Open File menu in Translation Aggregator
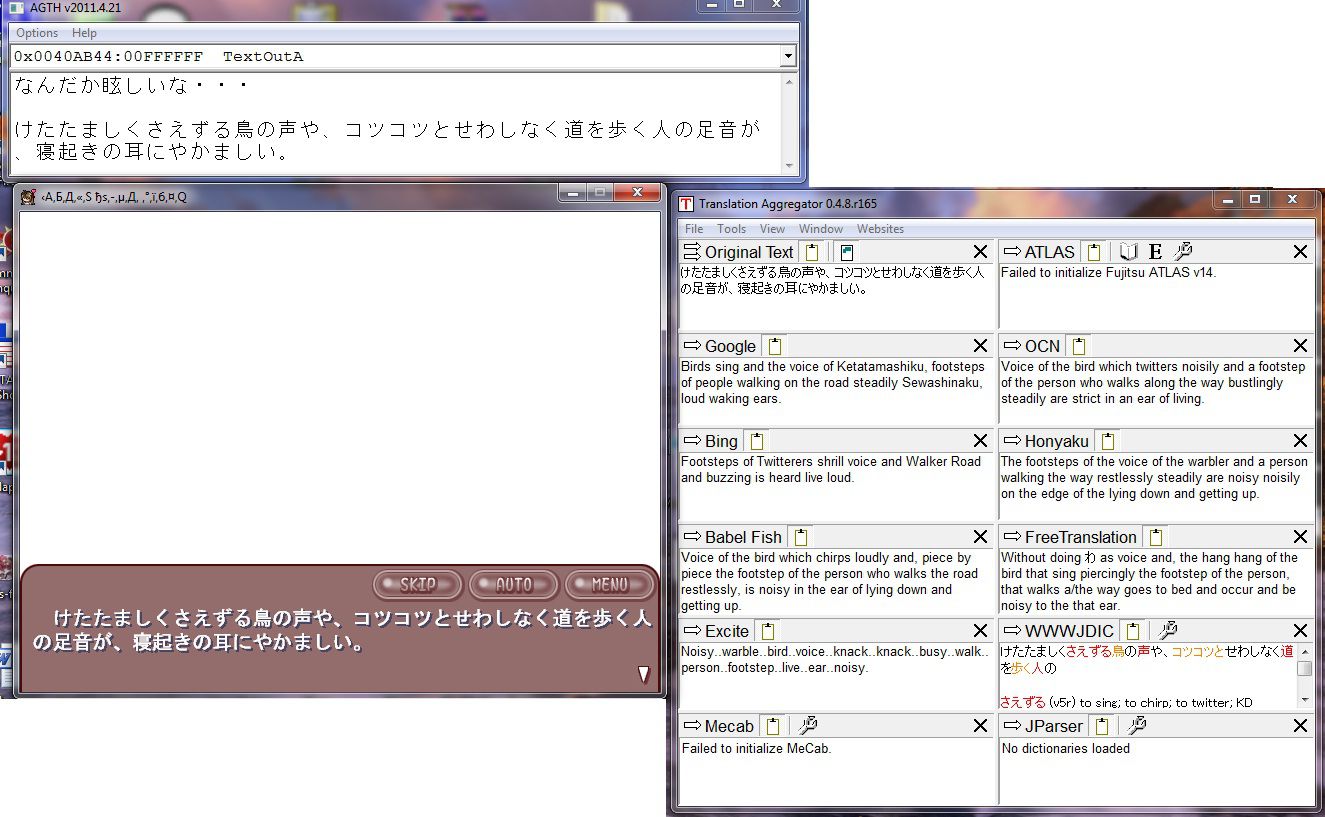This screenshot has height=817, width=1325. coord(694,229)
